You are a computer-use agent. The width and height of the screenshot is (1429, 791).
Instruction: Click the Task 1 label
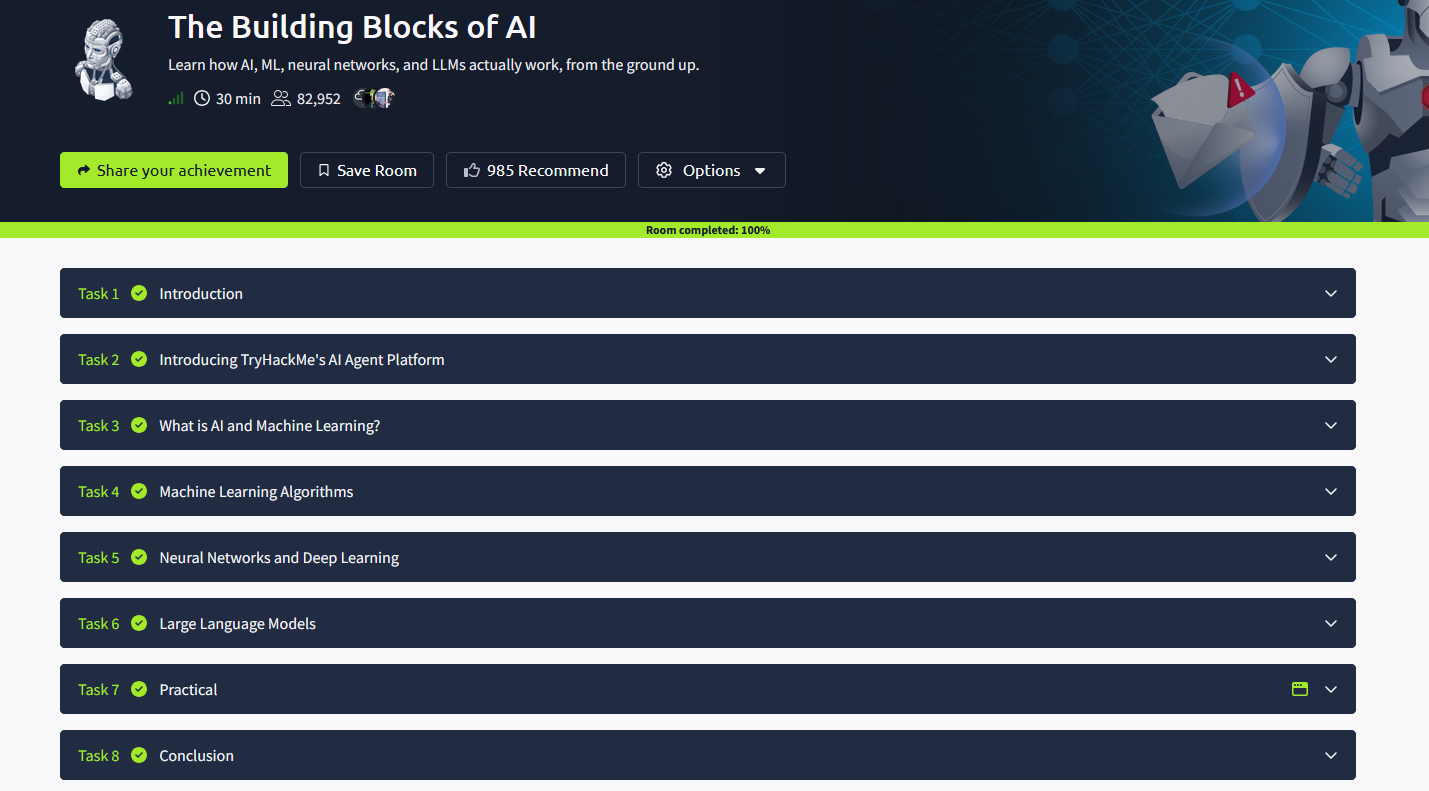pos(98,294)
